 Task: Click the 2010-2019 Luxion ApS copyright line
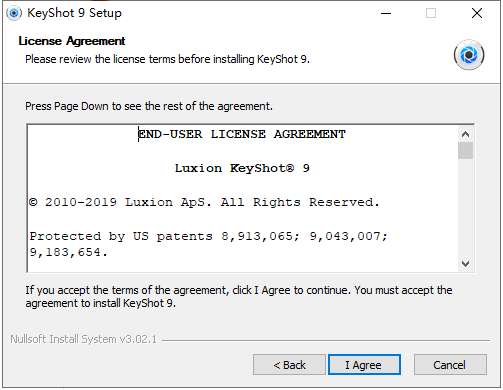tap(204, 202)
